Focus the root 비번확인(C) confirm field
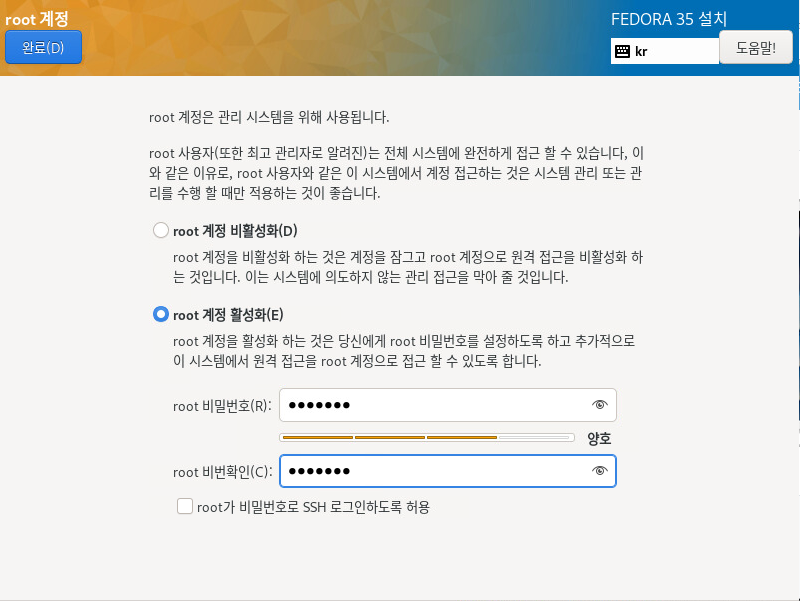The height and width of the screenshot is (601, 800). click(x=447, y=471)
